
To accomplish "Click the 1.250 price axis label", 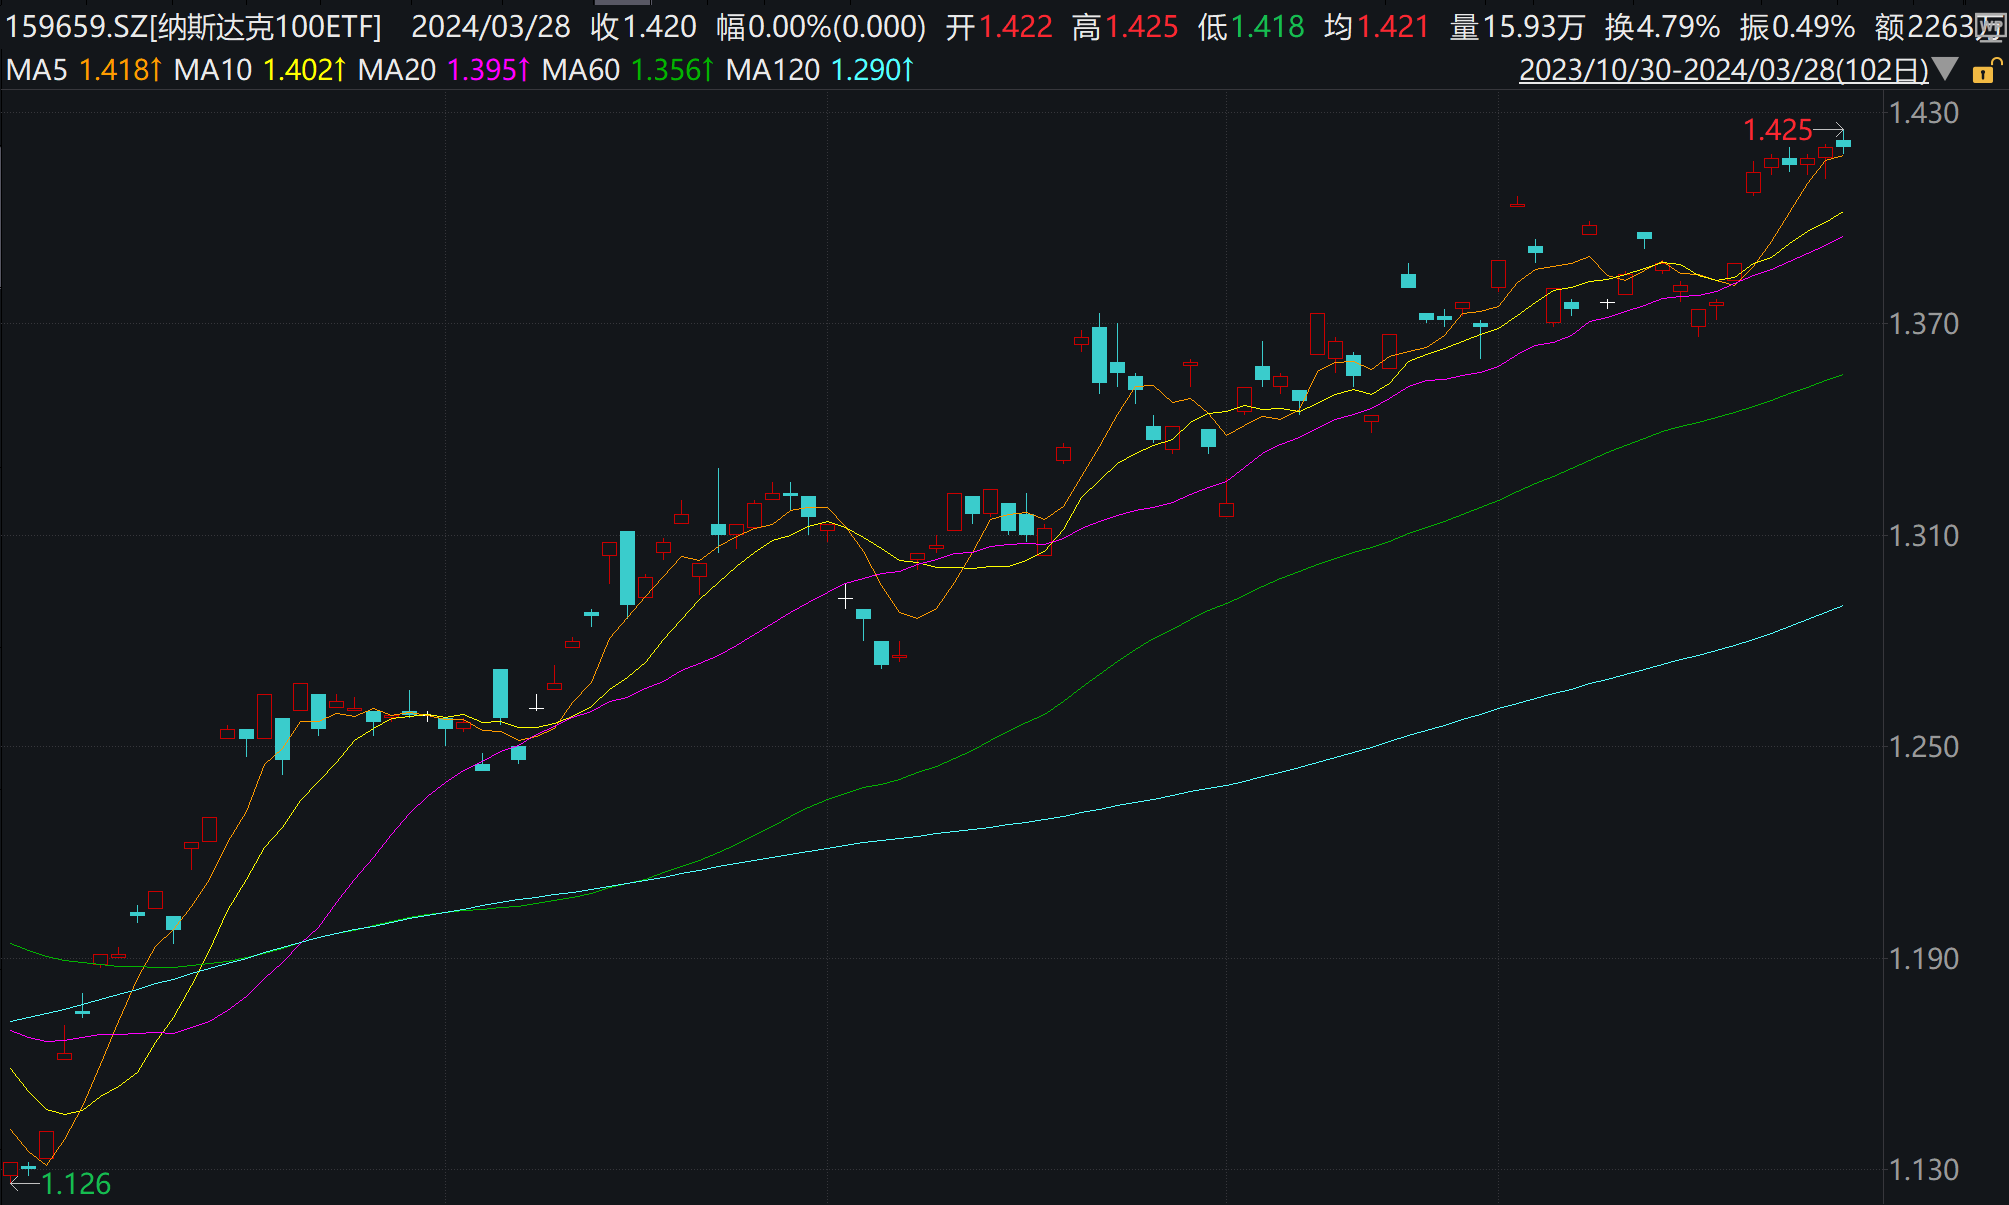I will pyautogui.click(x=1923, y=747).
